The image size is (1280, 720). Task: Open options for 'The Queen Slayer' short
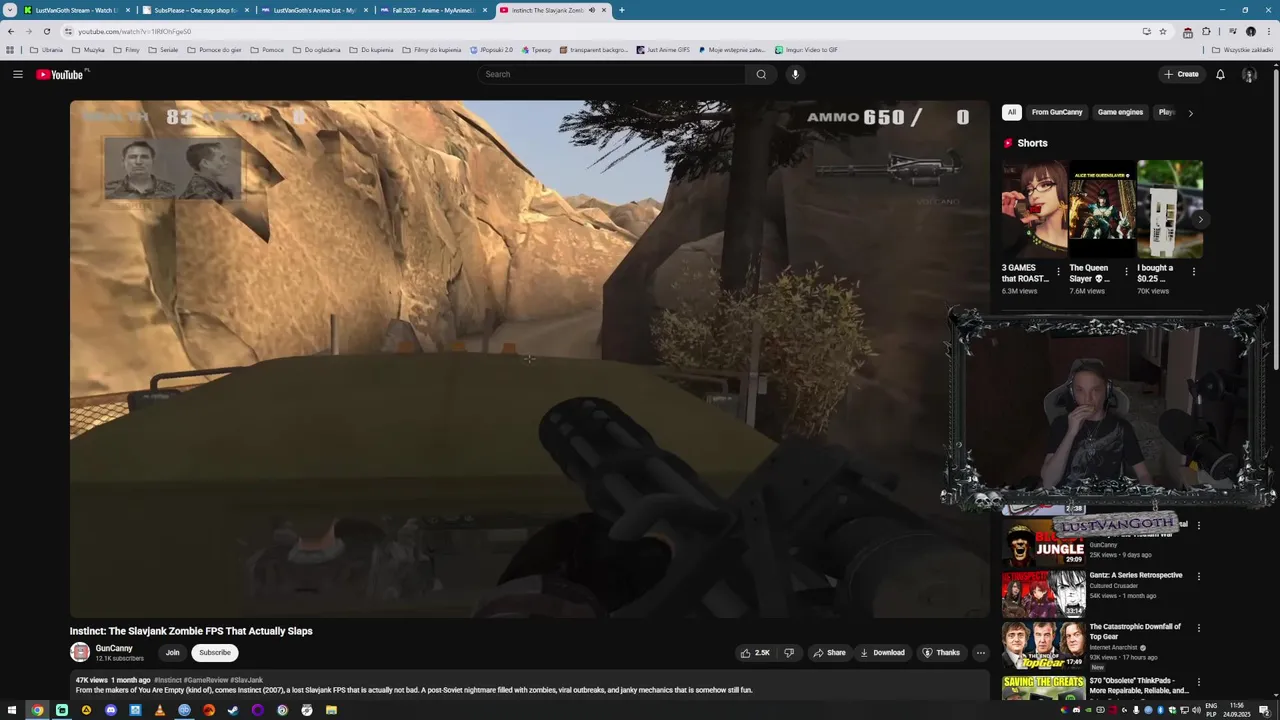coord(1126,271)
